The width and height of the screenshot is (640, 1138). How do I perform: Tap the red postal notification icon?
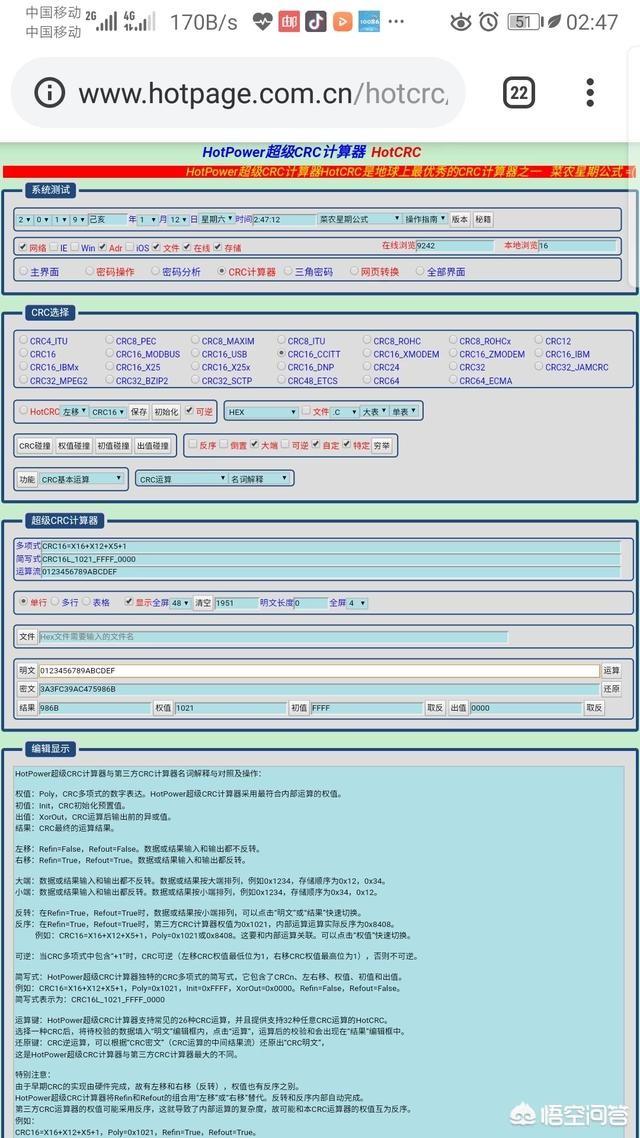[289, 22]
